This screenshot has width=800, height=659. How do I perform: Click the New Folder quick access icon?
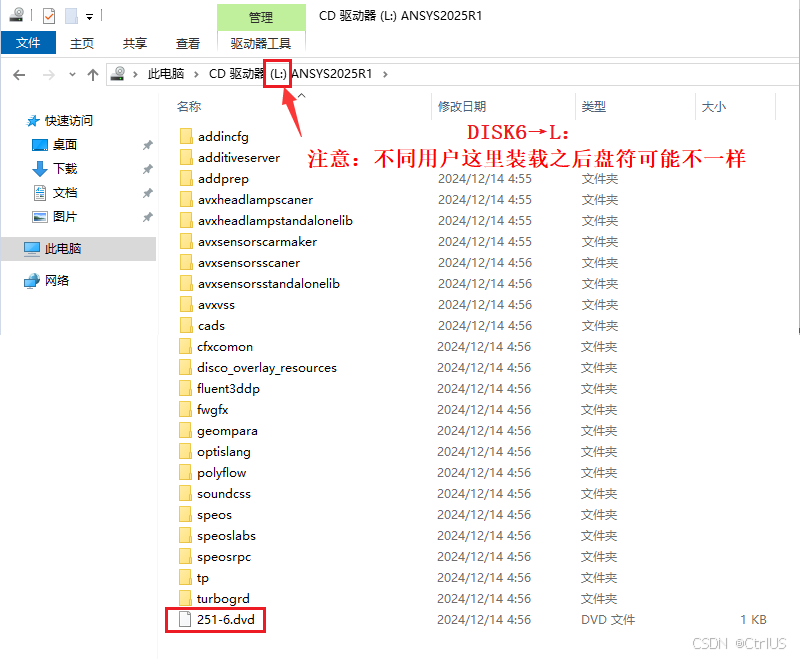click(x=71, y=16)
